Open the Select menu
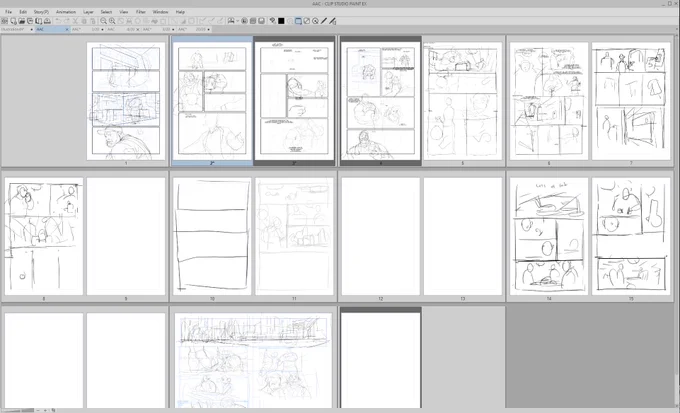The image size is (680, 413). 106,12
